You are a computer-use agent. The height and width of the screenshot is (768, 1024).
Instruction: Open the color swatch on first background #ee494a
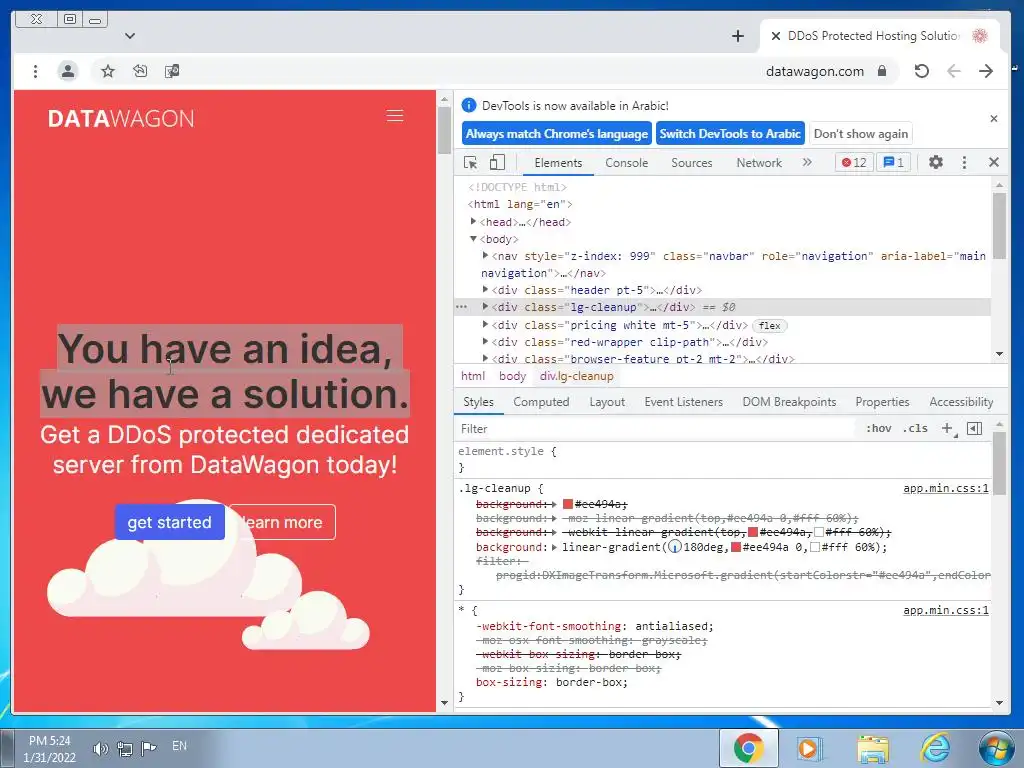[568, 504]
